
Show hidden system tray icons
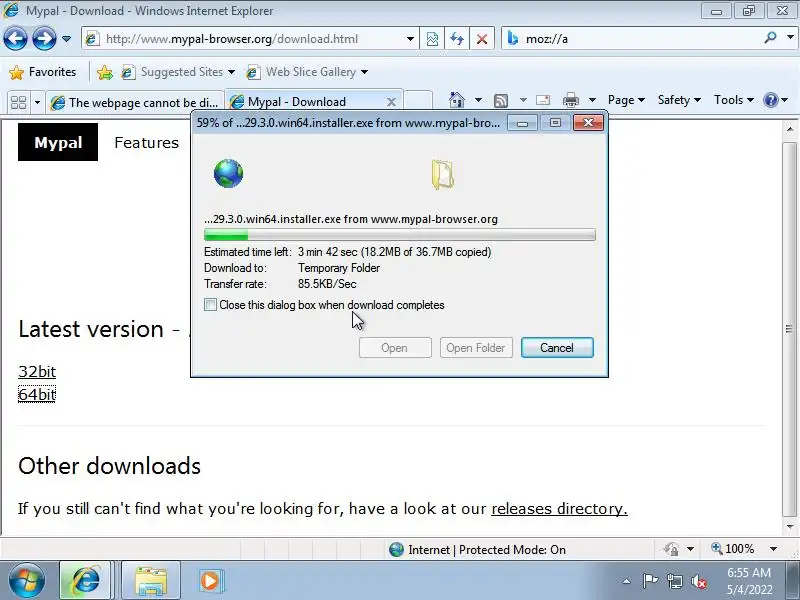(626, 581)
